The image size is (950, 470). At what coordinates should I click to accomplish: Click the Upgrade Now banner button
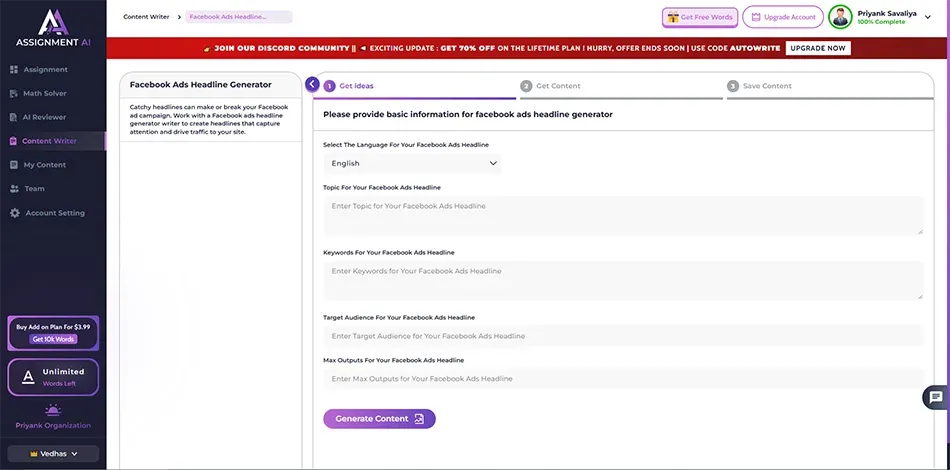(818, 48)
